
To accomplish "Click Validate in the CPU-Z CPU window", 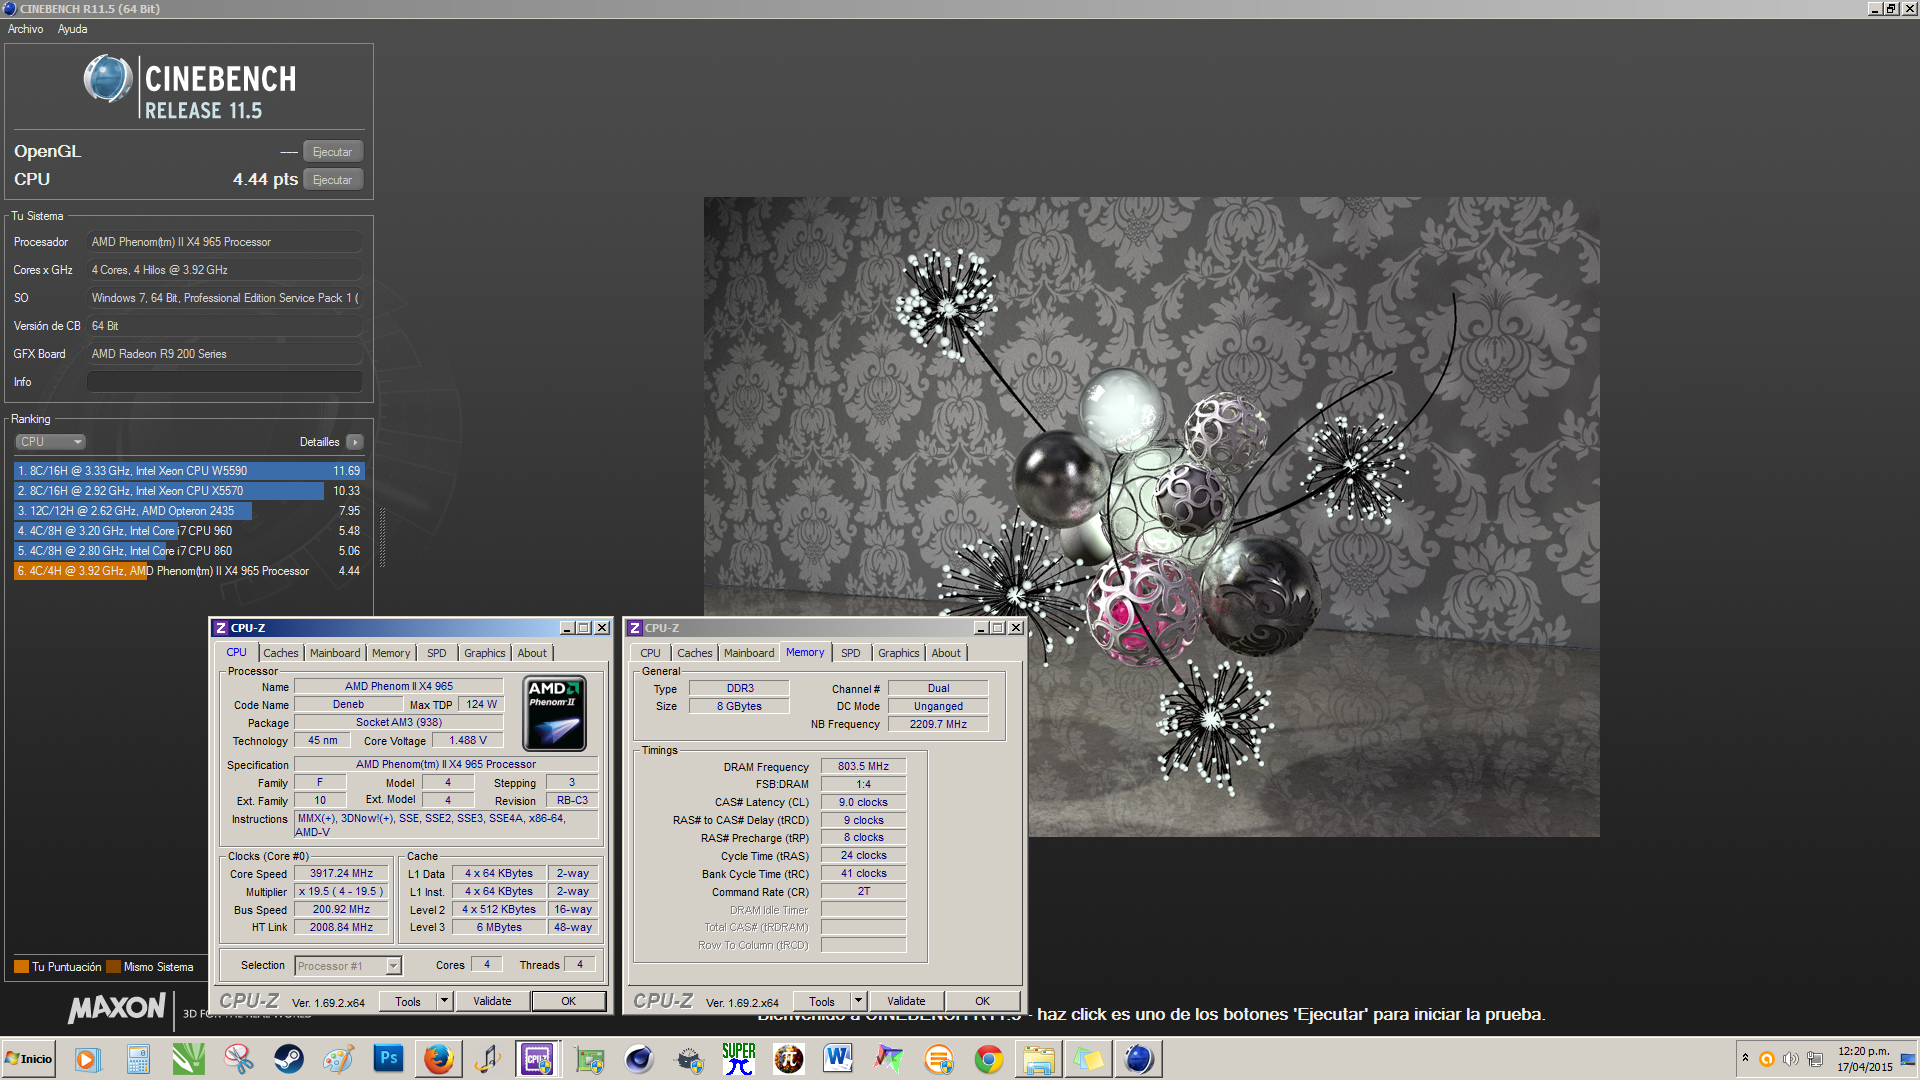I will tap(492, 1001).
